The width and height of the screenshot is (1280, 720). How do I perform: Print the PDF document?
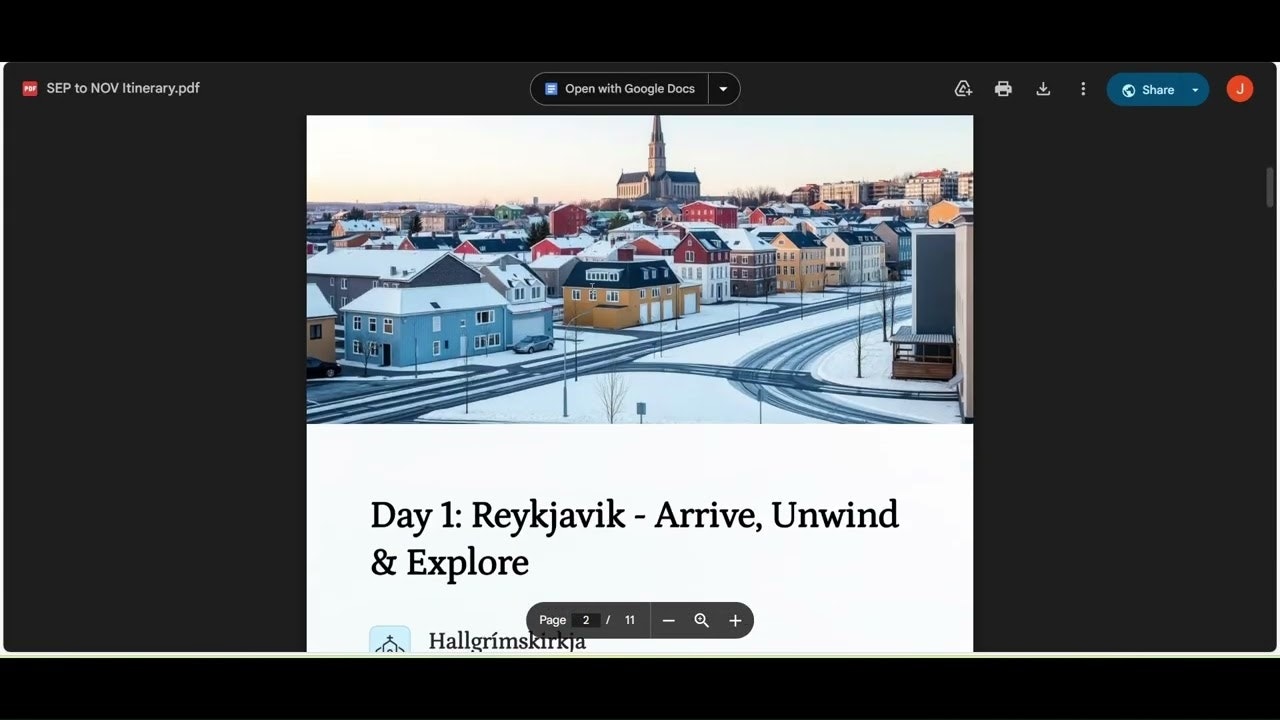pos(1003,89)
